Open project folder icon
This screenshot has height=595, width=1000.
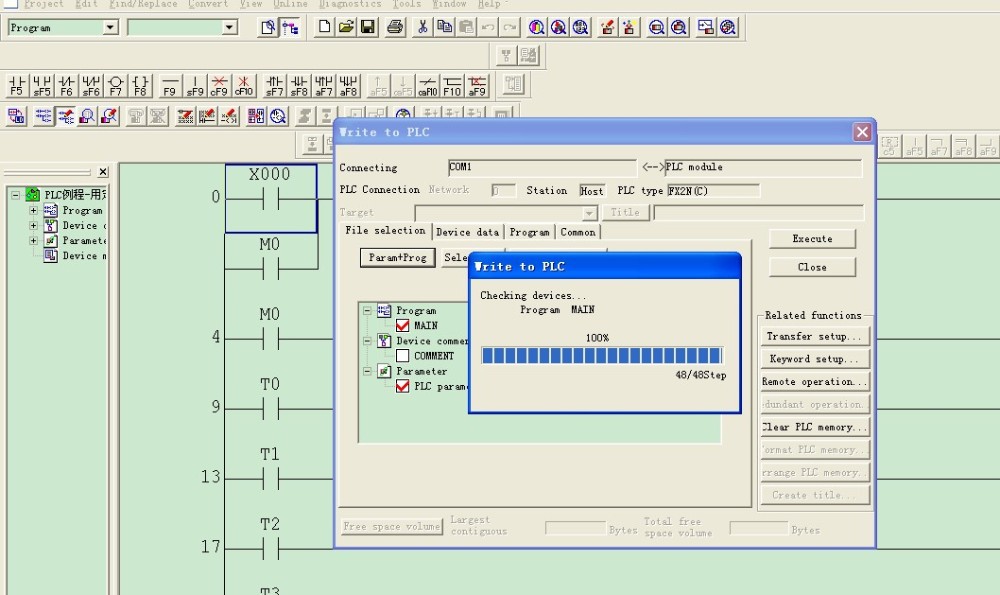pyautogui.click(x=346, y=27)
